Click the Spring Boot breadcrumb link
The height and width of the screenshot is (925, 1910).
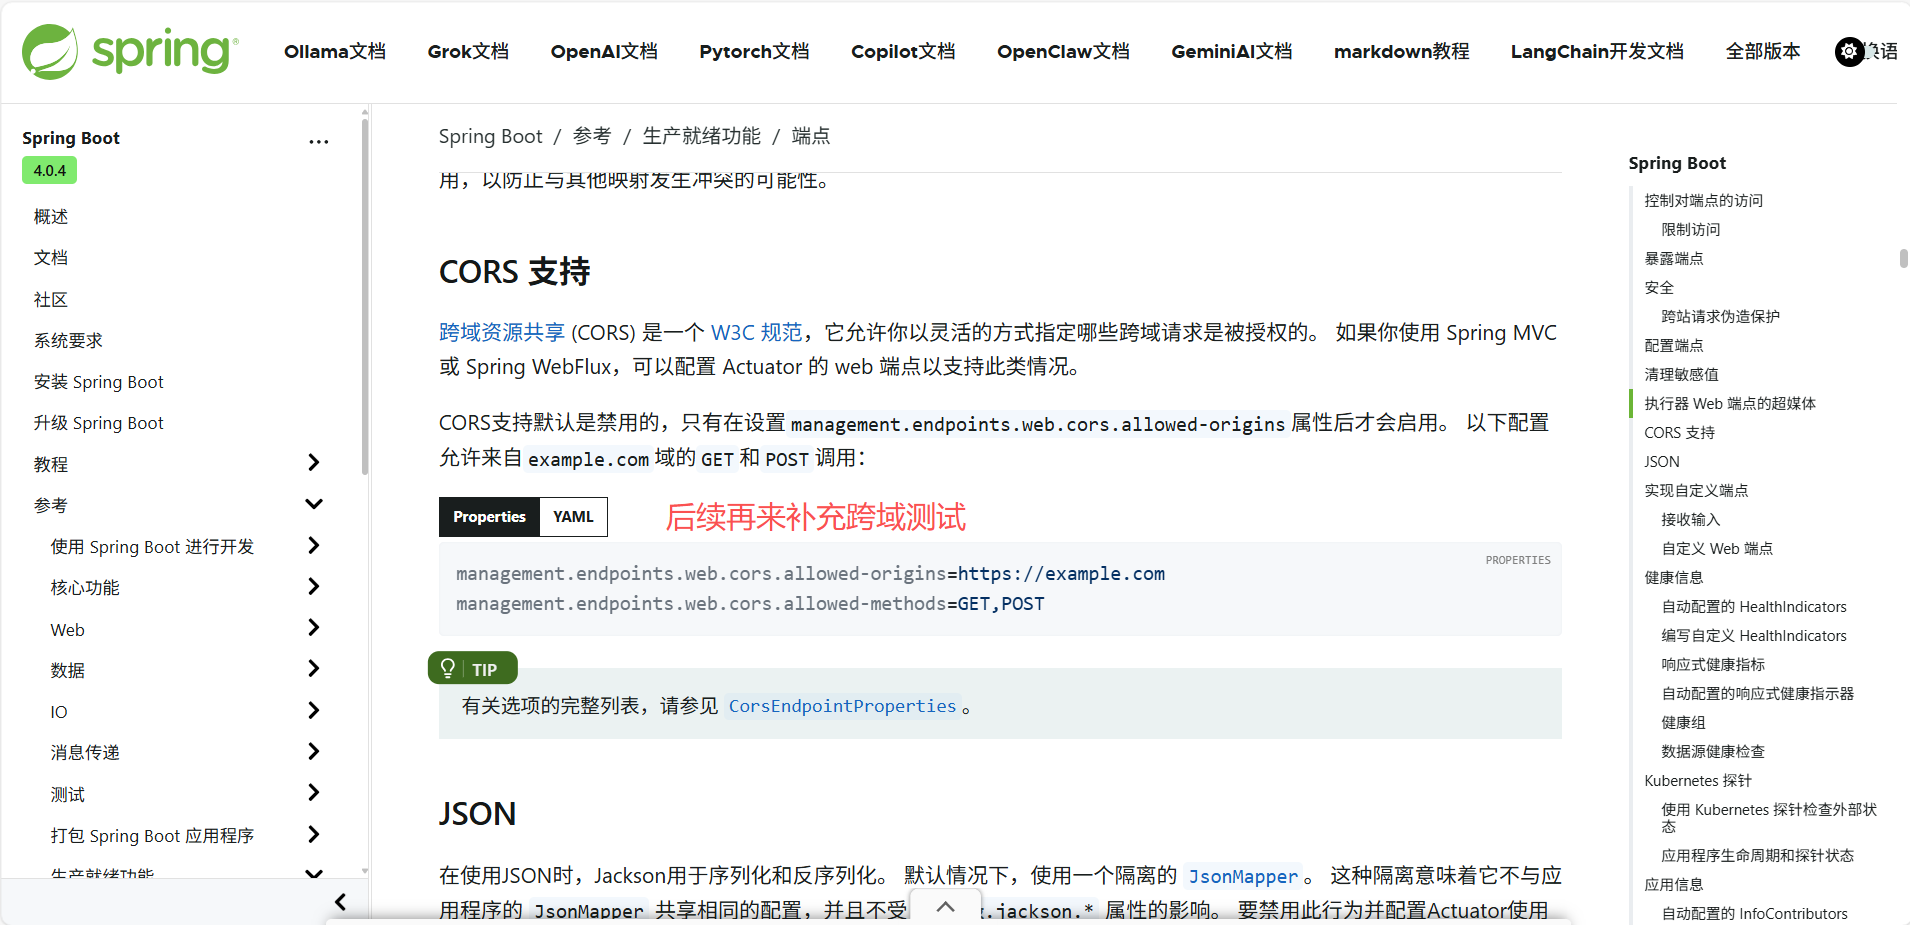(x=490, y=136)
